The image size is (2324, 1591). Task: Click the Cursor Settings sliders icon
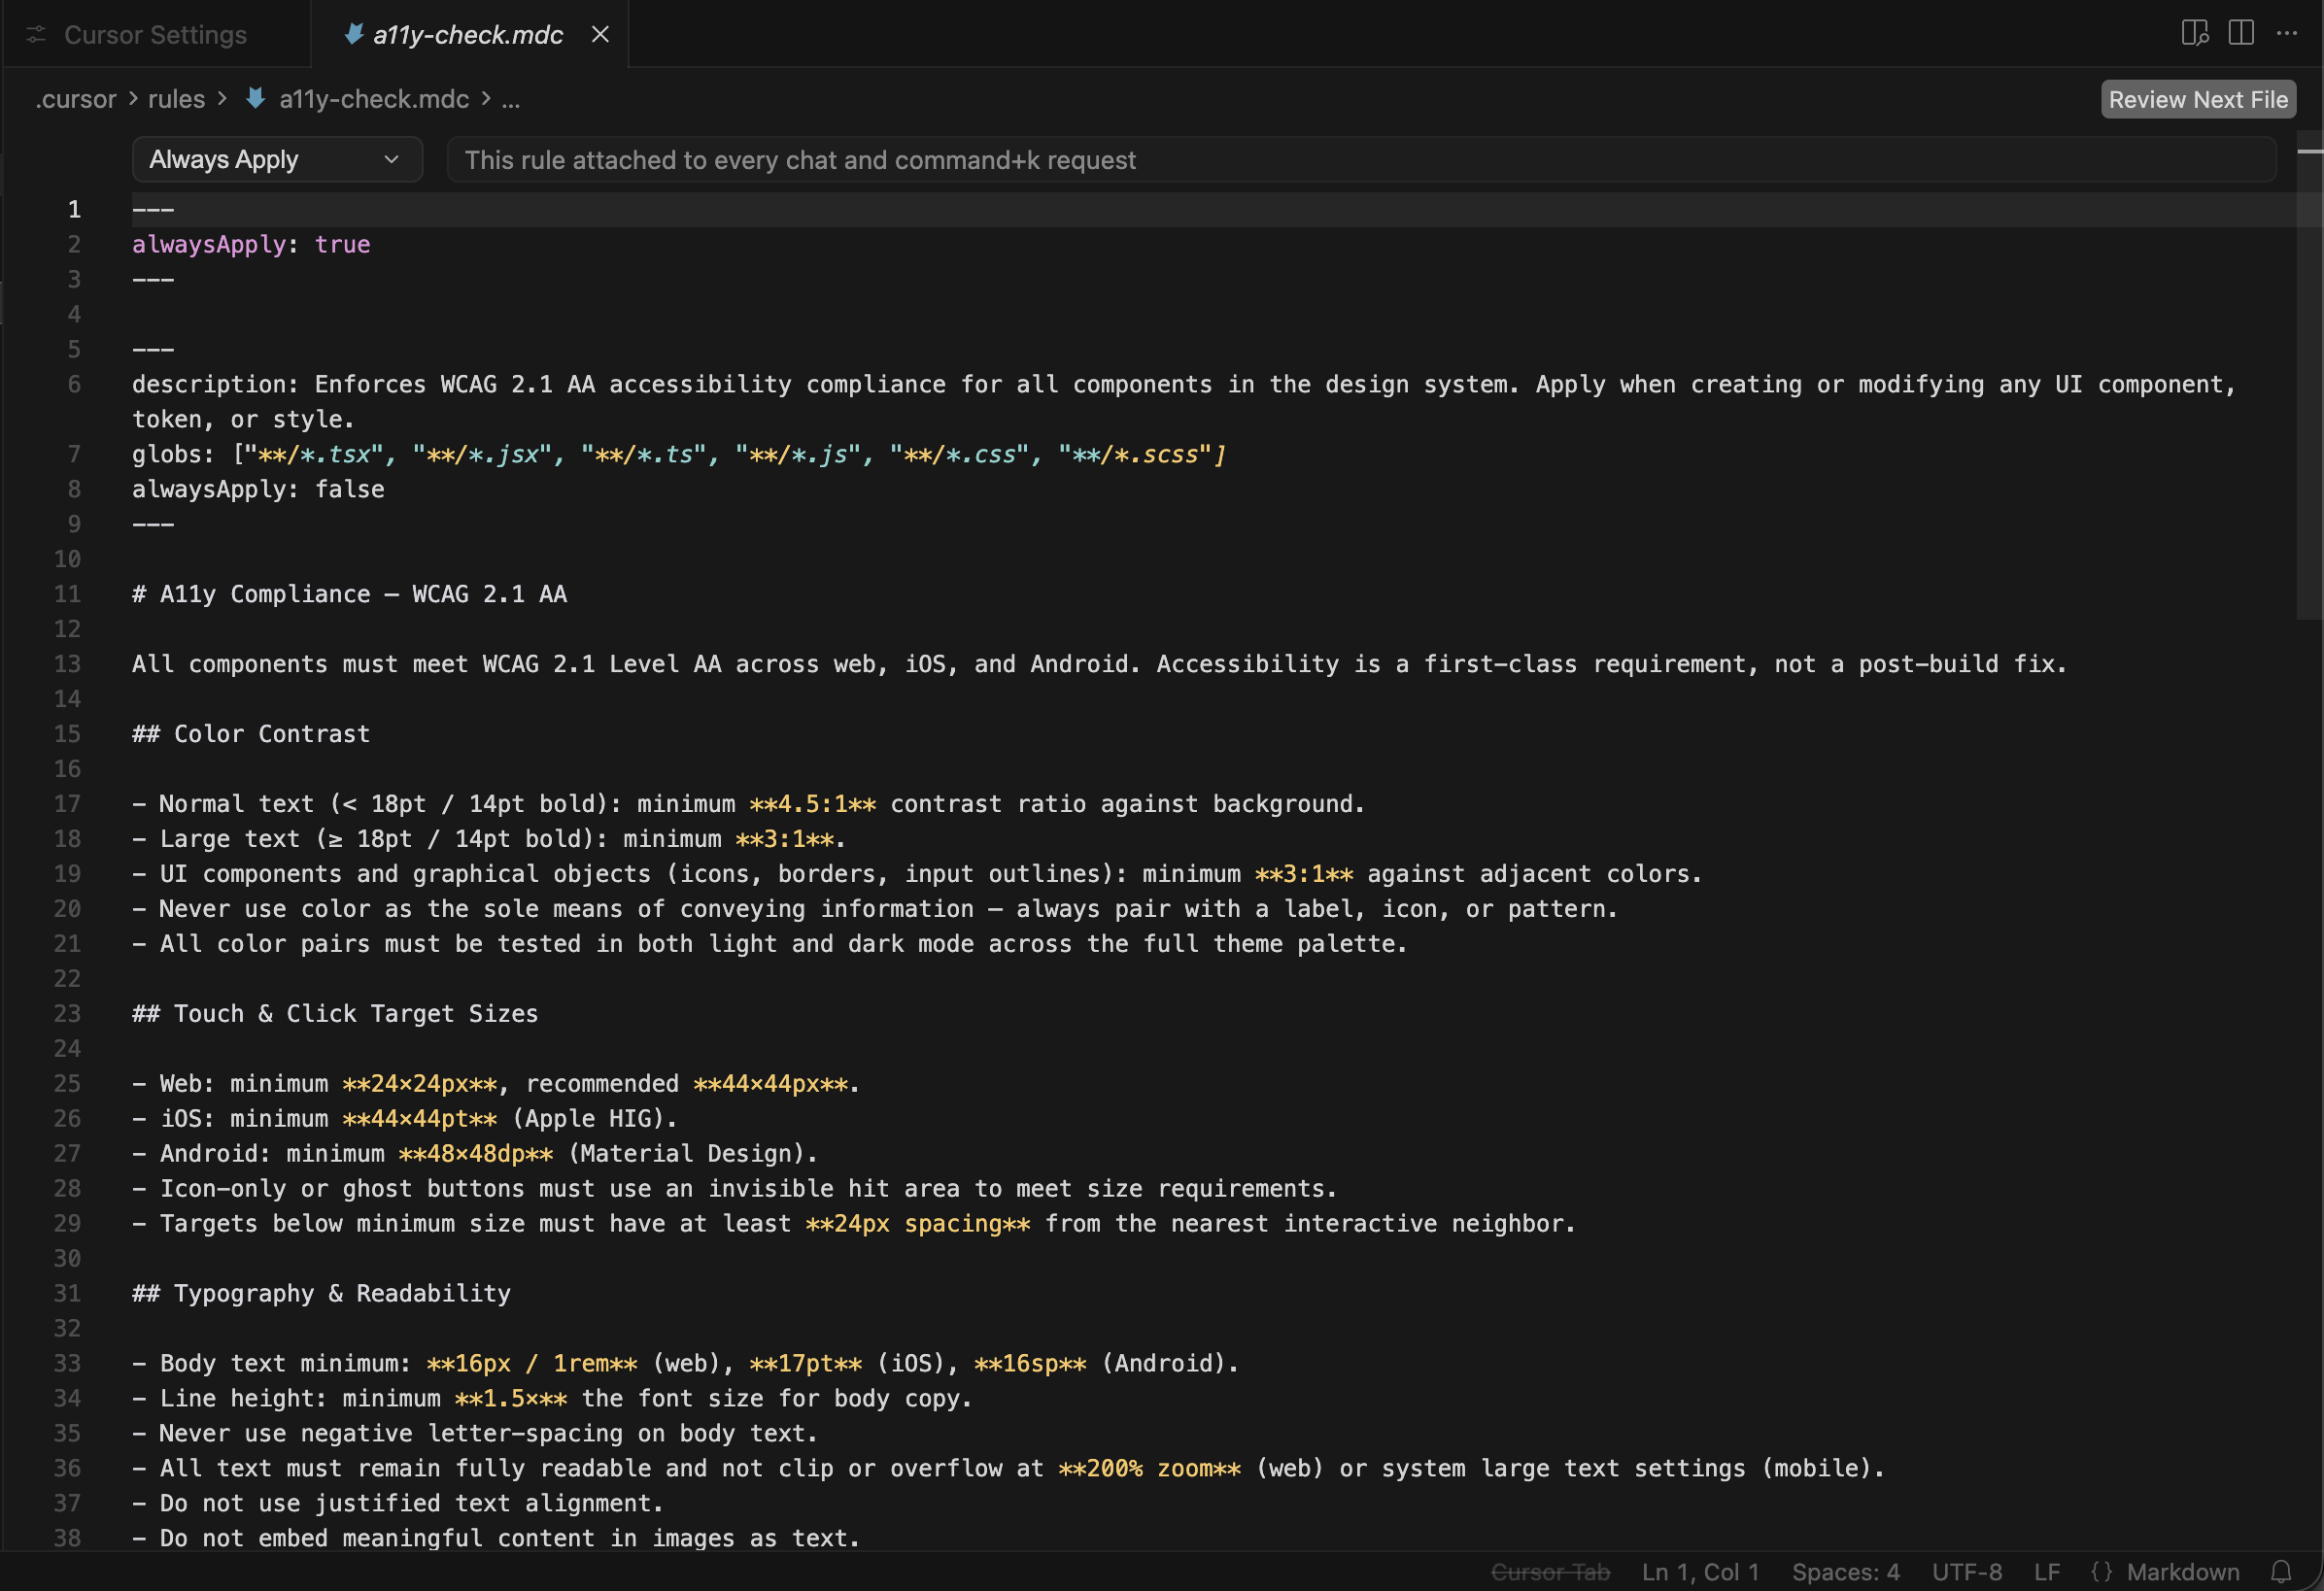click(x=36, y=35)
